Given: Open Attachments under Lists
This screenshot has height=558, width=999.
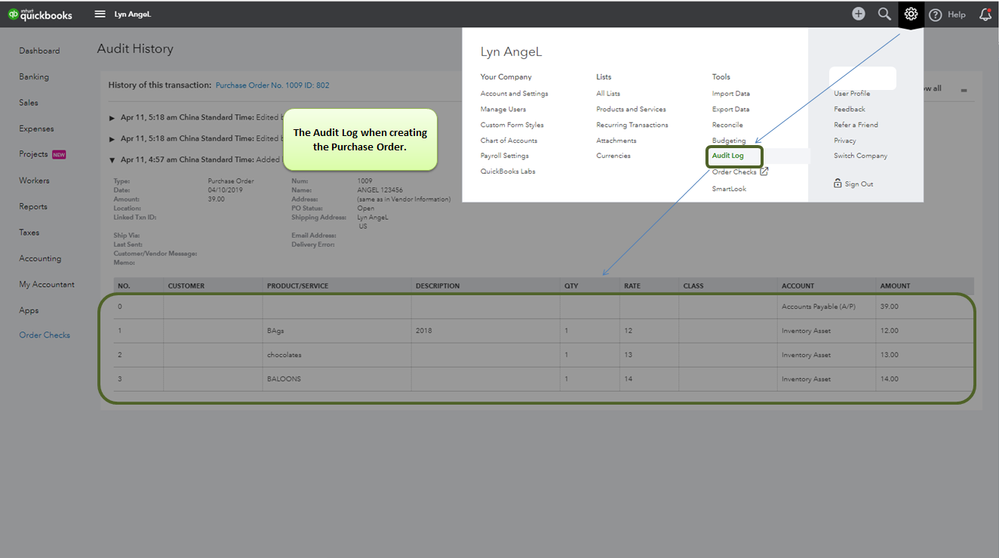Looking at the screenshot, I should tap(616, 140).
